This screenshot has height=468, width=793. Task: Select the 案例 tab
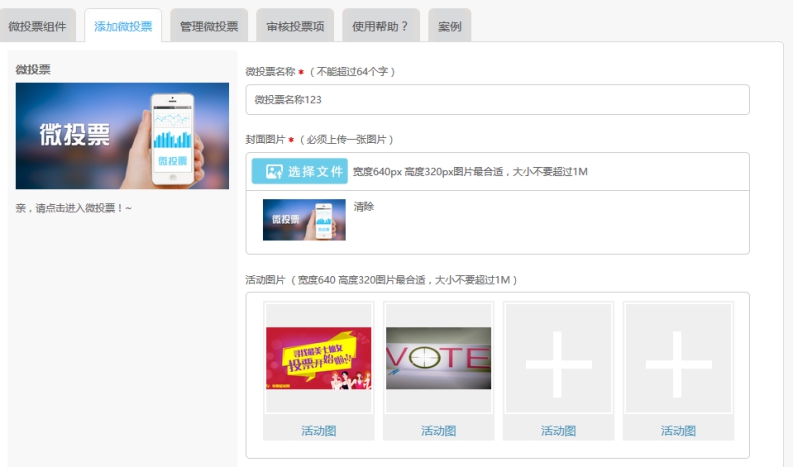tap(449, 26)
